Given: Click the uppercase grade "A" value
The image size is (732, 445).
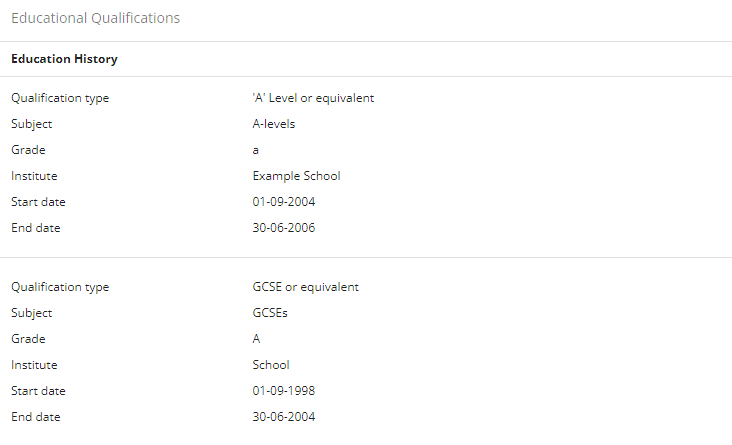Looking at the screenshot, I should (x=256, y=339).
